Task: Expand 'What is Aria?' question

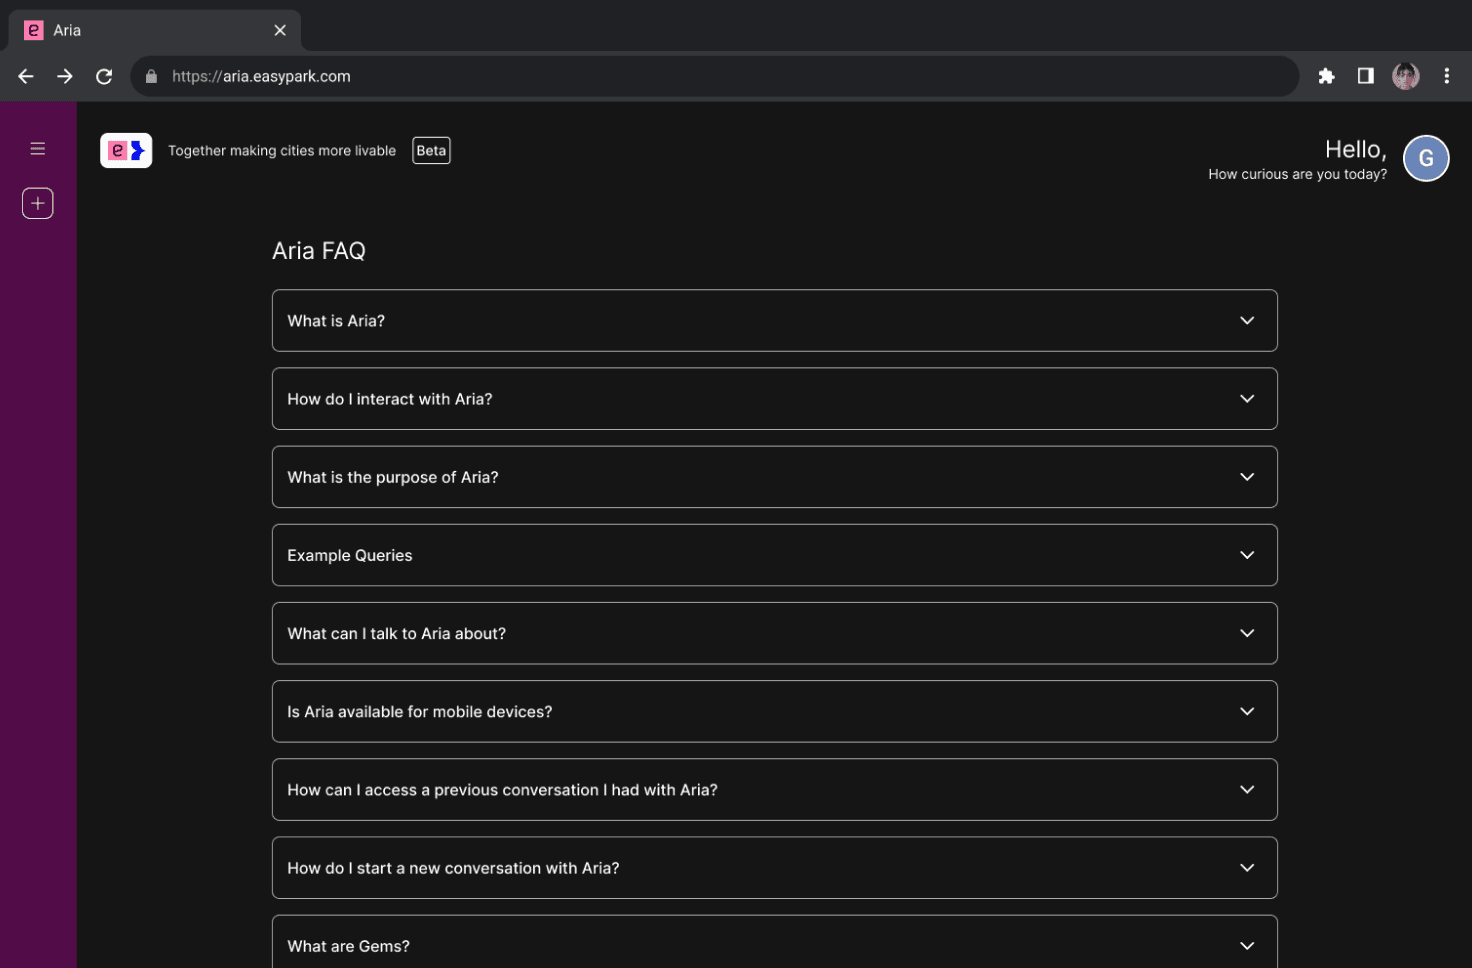Action: [x=775, y=321]
